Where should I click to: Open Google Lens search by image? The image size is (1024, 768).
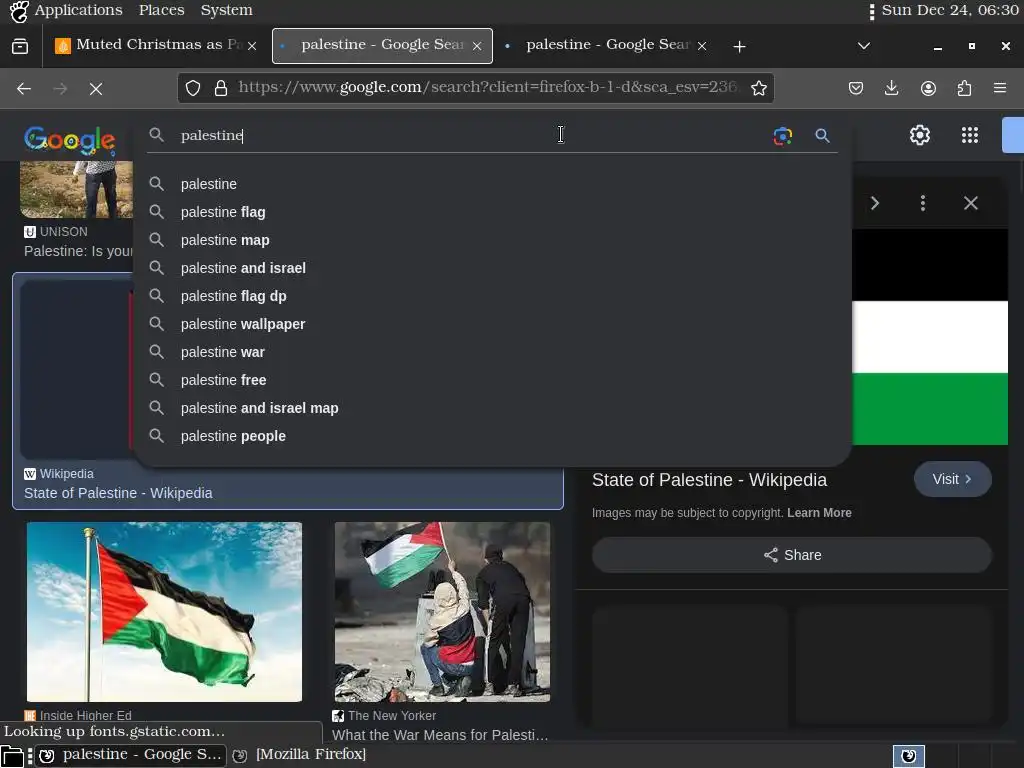782,136
